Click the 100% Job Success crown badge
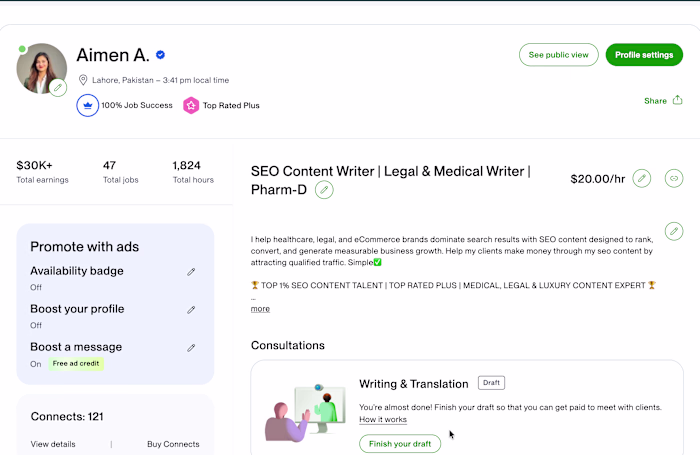 click(x=88, y=105)
